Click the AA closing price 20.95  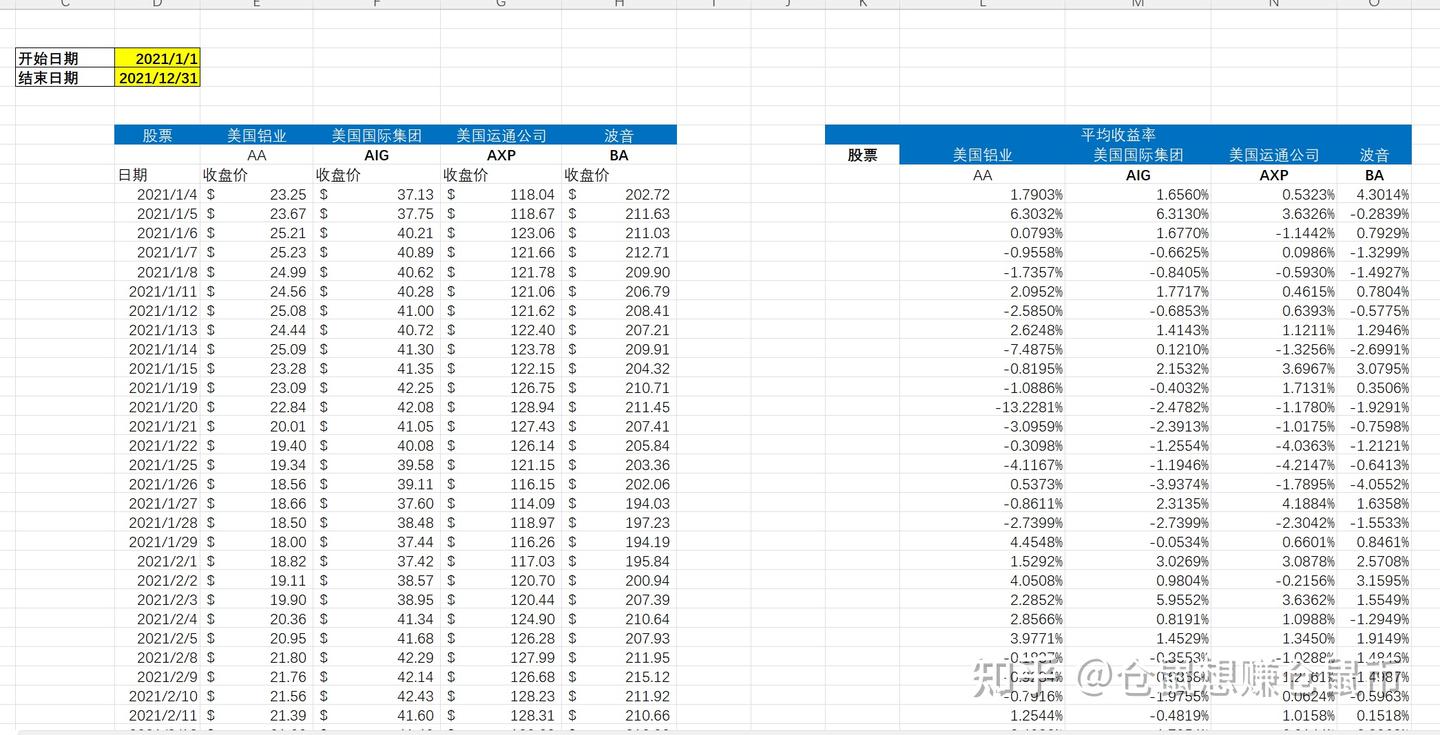256,638
